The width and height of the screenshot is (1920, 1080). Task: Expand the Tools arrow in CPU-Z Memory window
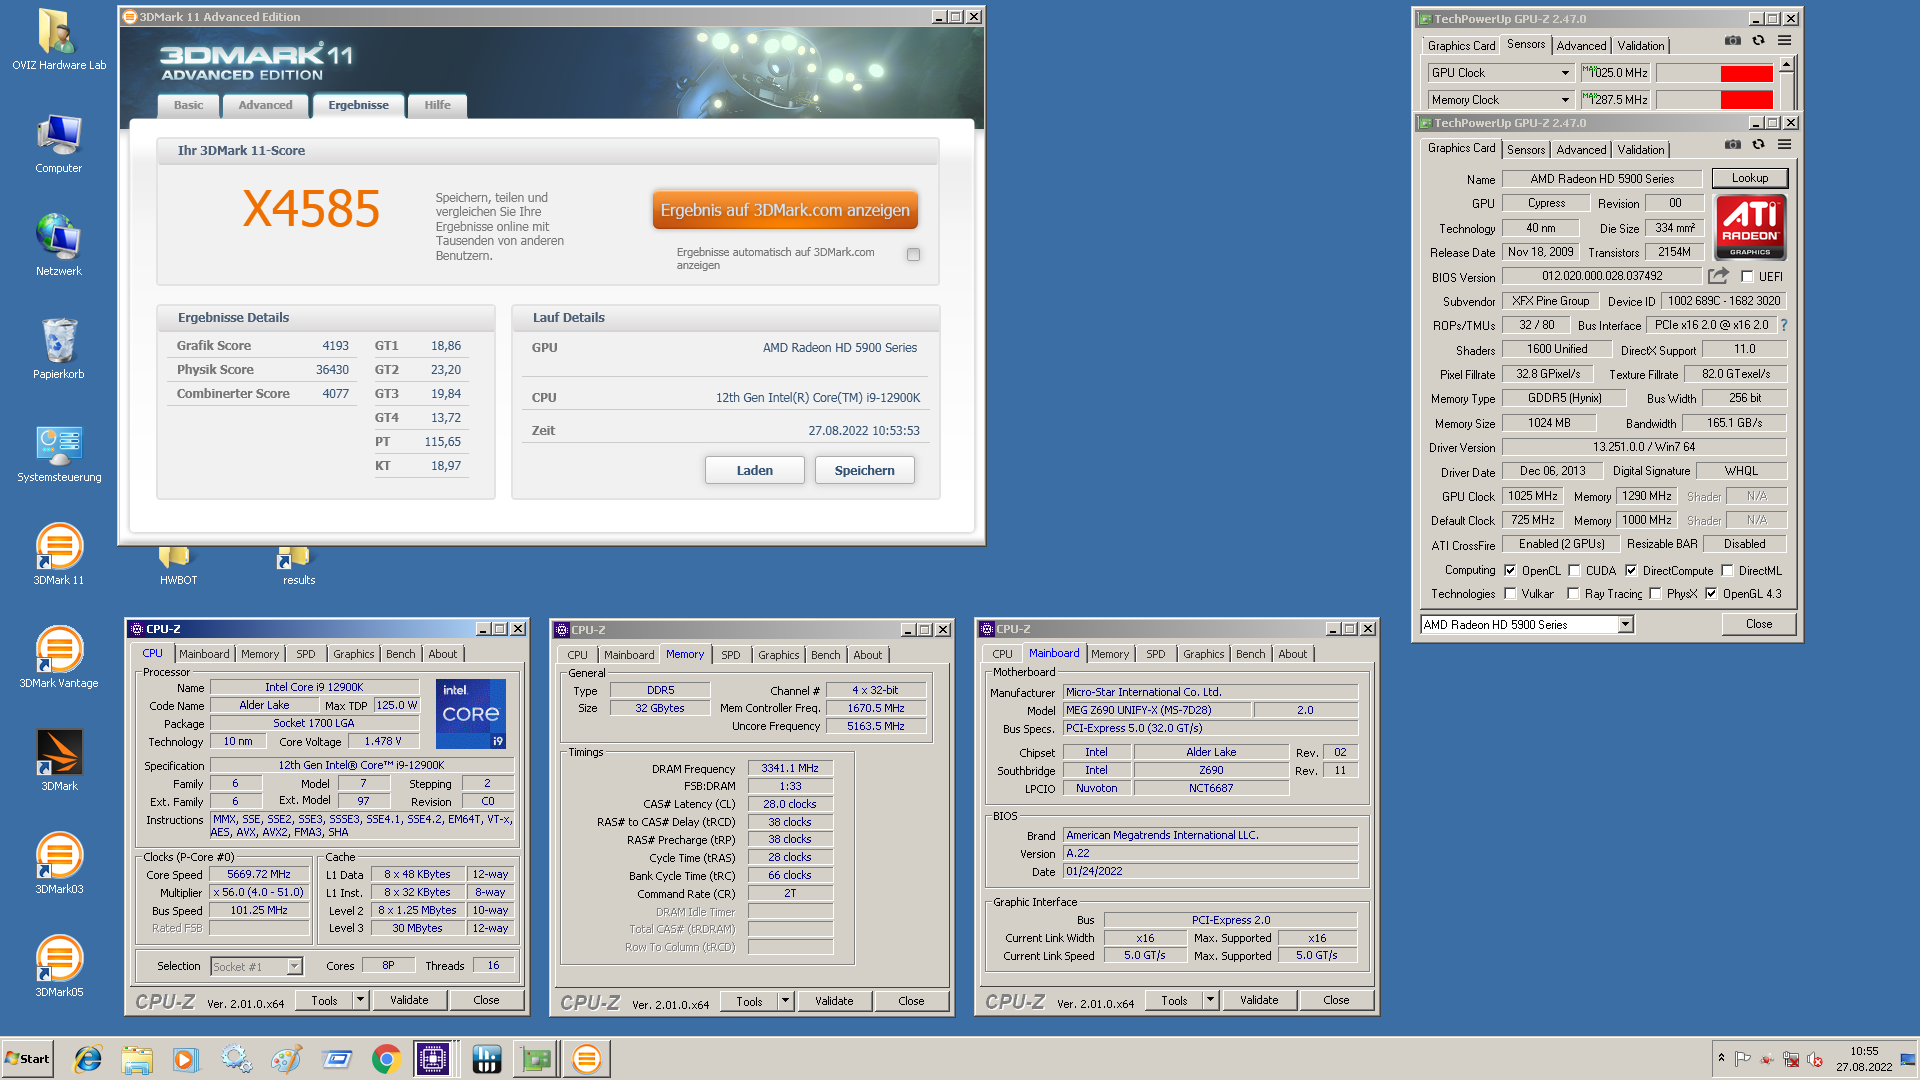(785, 1001)
